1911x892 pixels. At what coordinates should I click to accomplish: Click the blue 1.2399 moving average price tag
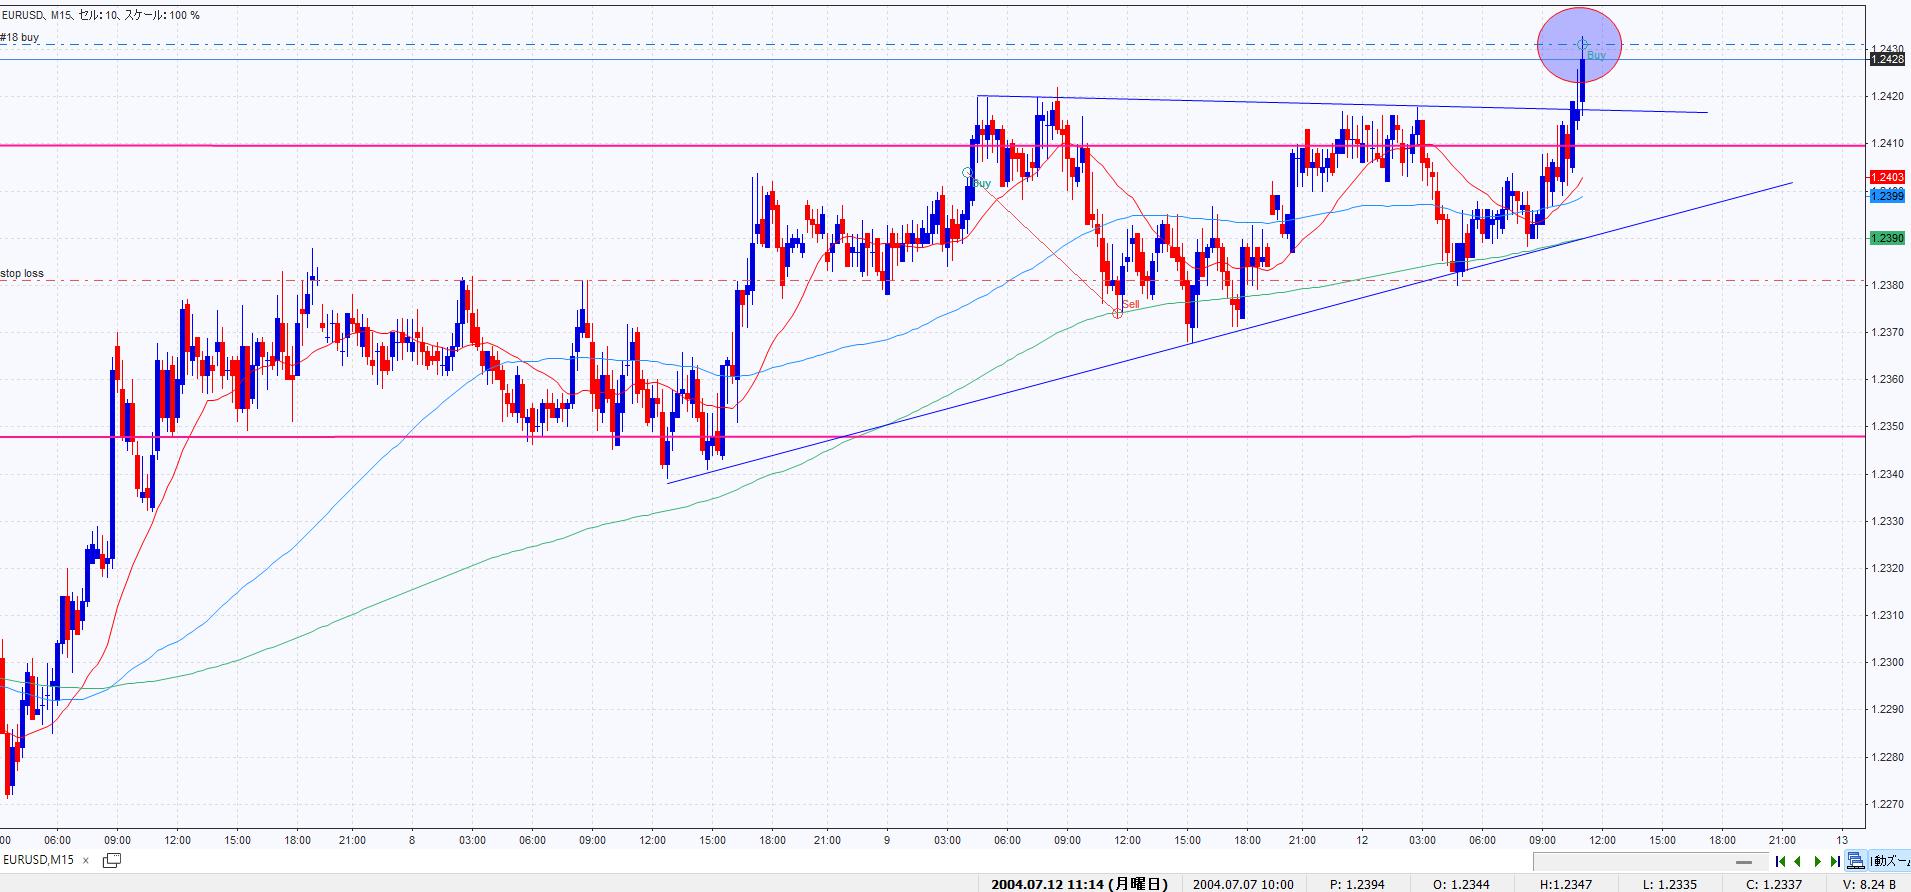click(1887, 196)
